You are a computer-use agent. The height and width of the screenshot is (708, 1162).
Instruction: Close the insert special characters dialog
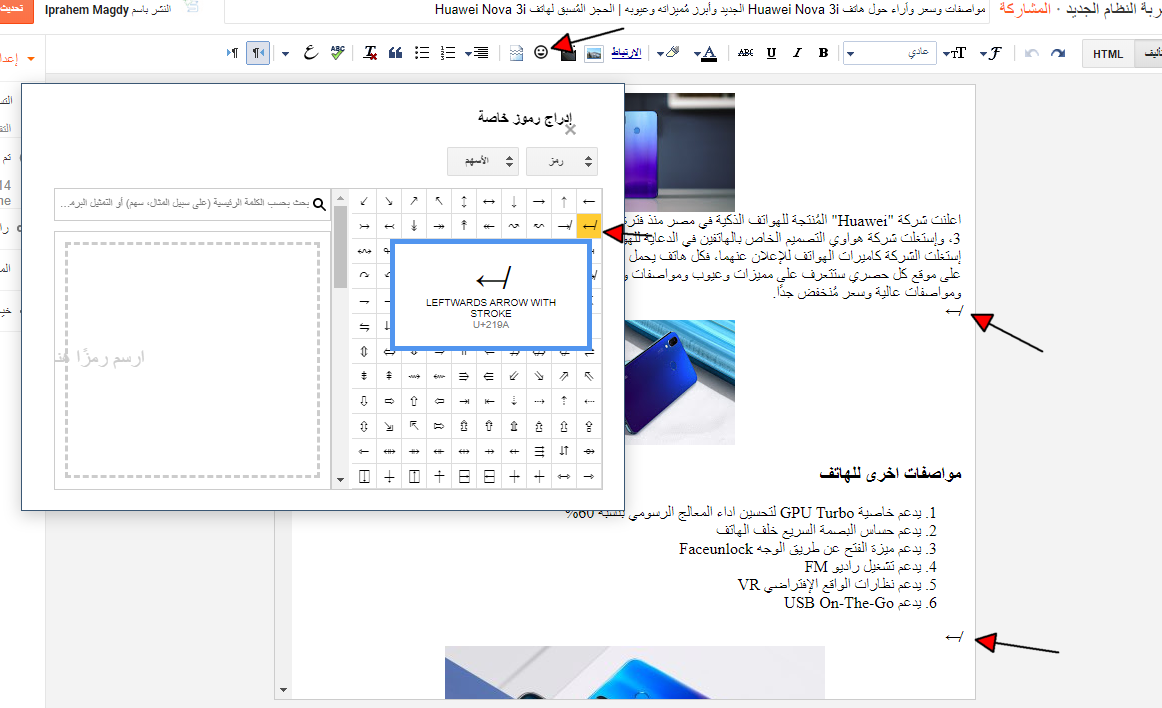click(570, 130)
